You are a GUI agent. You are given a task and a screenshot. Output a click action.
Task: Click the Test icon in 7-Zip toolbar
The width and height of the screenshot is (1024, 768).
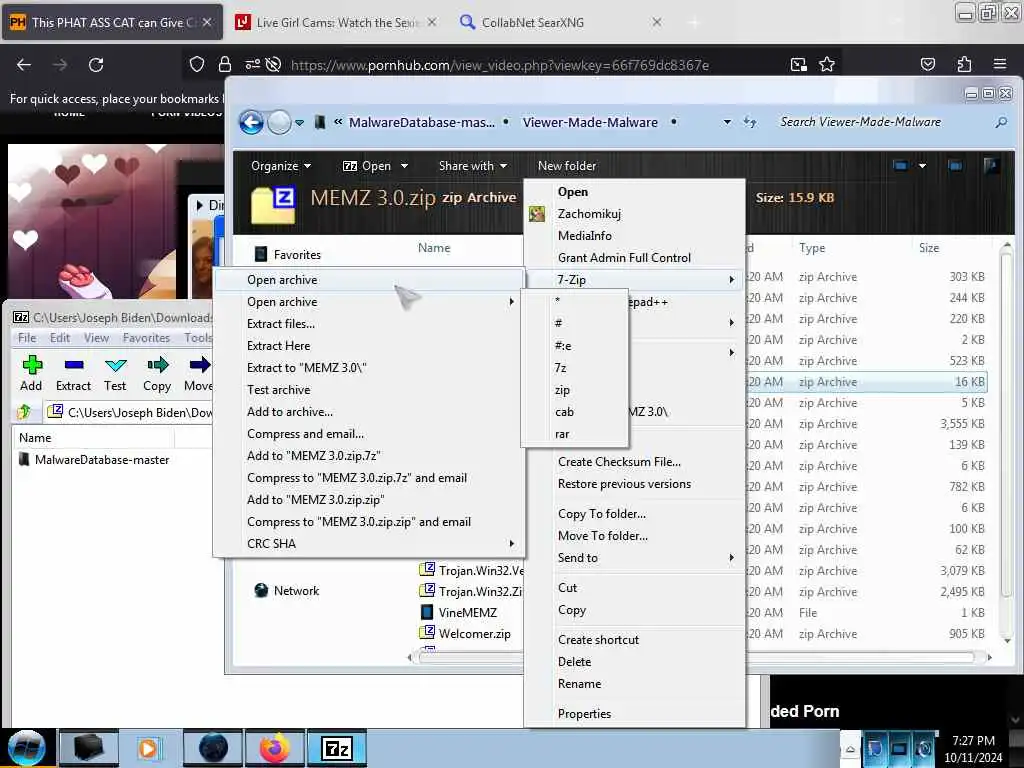point(115,365)
